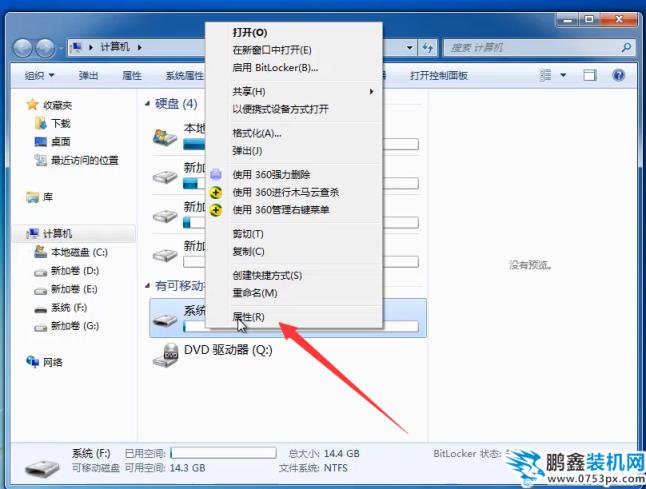
Task: Open the 组织 dropdown menu
Action: tap(40, 75)
